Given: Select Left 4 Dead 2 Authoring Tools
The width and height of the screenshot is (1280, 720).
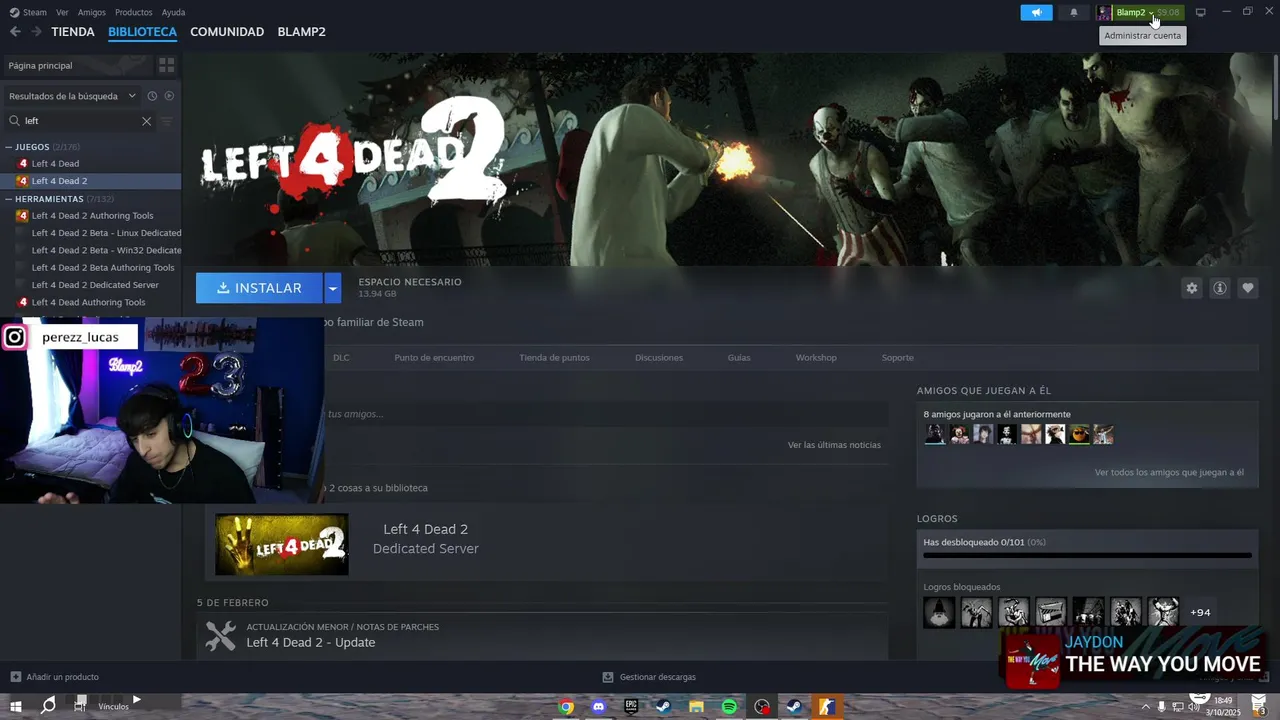Looking at the screenshot, I should point(91,216).
